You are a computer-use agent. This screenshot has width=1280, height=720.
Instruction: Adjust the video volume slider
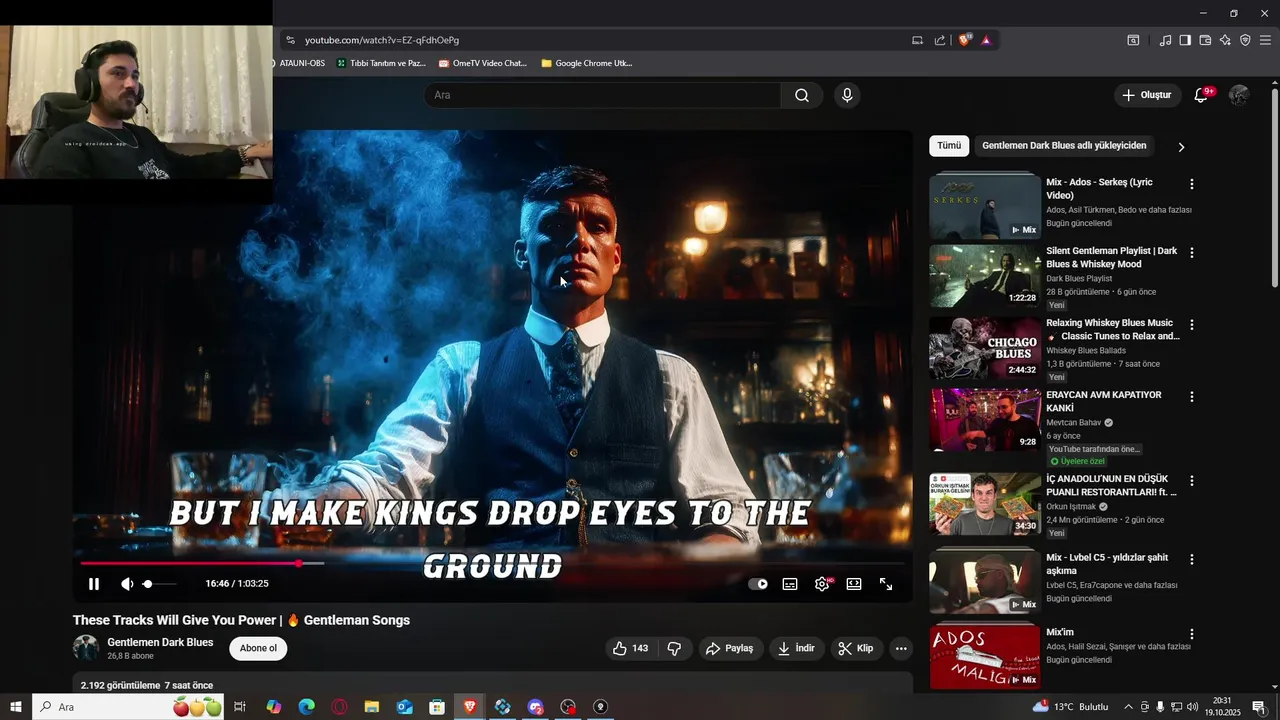tap(160, 584)
